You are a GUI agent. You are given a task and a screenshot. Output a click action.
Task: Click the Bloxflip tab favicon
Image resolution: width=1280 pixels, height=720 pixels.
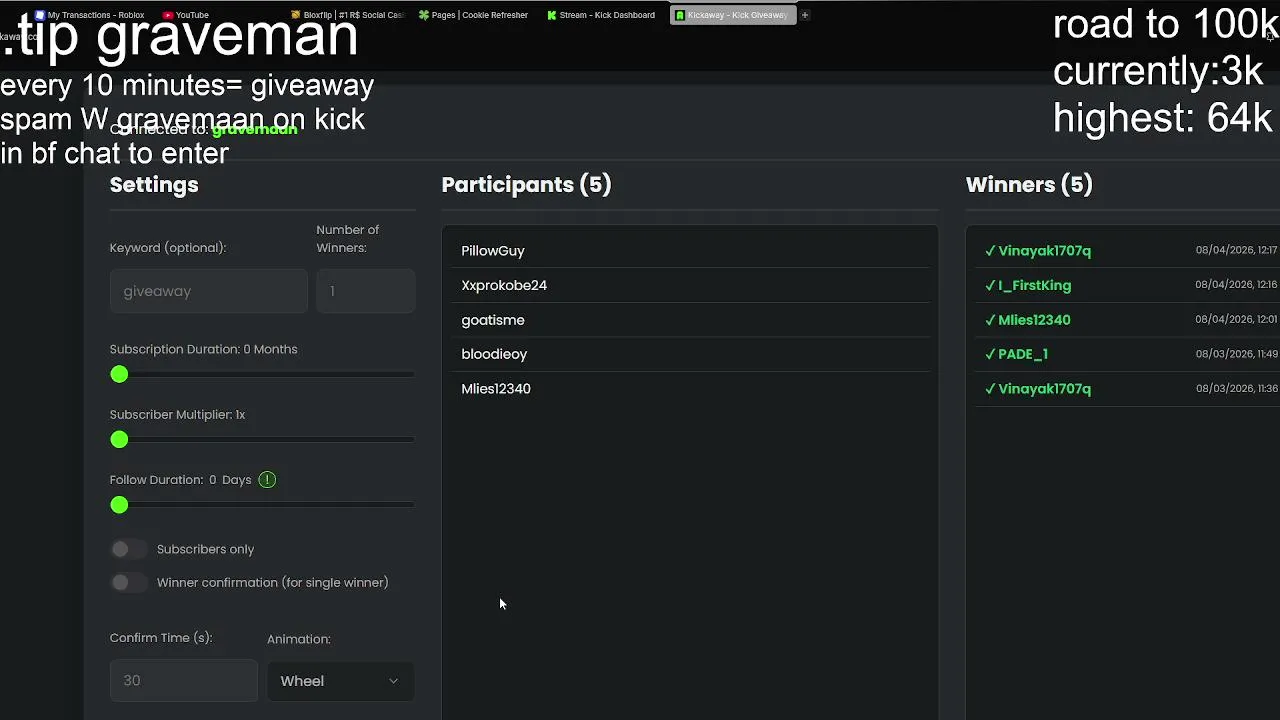click(x=296, y=15)
